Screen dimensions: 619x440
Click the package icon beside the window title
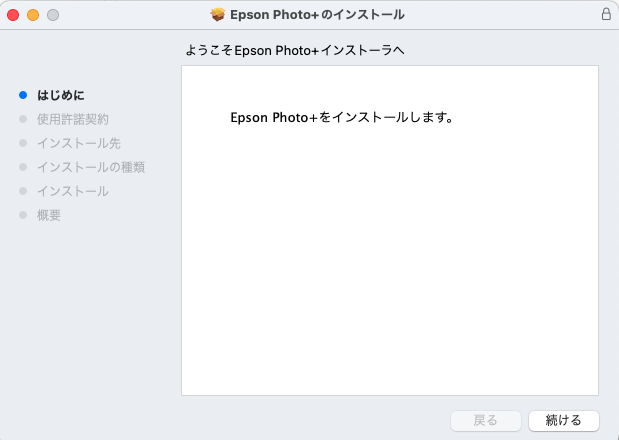click(x=218, y=15)
